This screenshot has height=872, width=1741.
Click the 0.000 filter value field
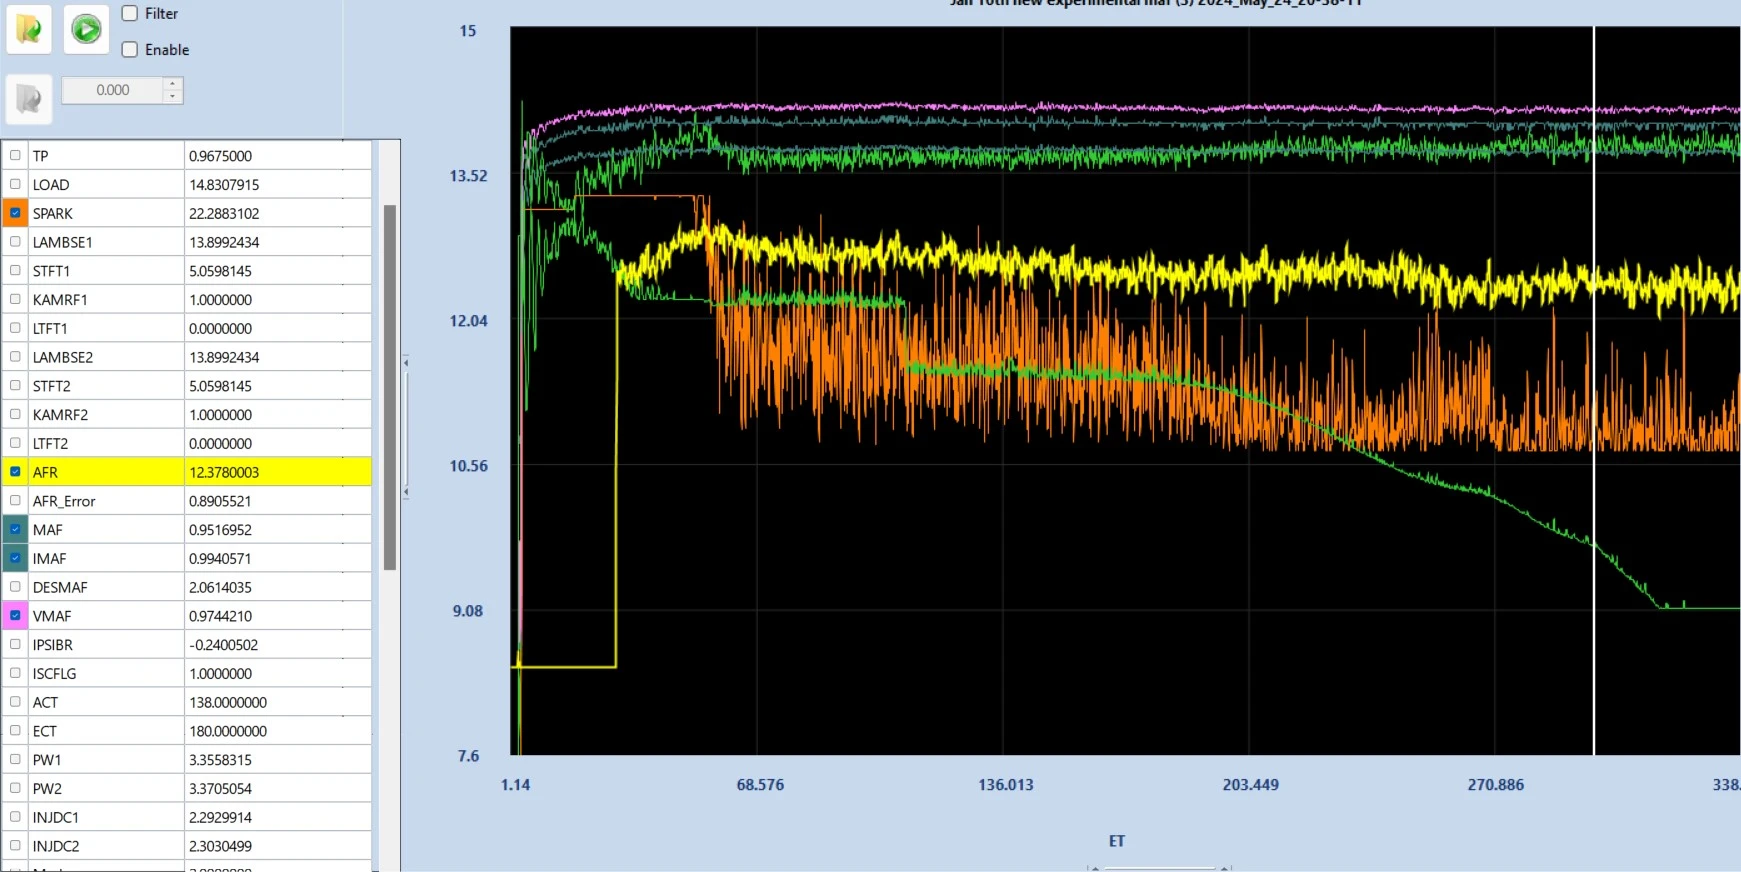coord(113,90)
